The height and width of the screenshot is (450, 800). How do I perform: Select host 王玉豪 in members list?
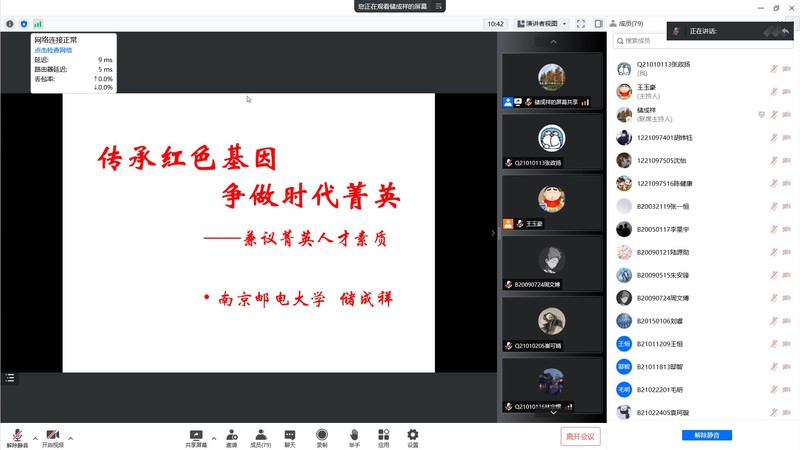point(703,92)
